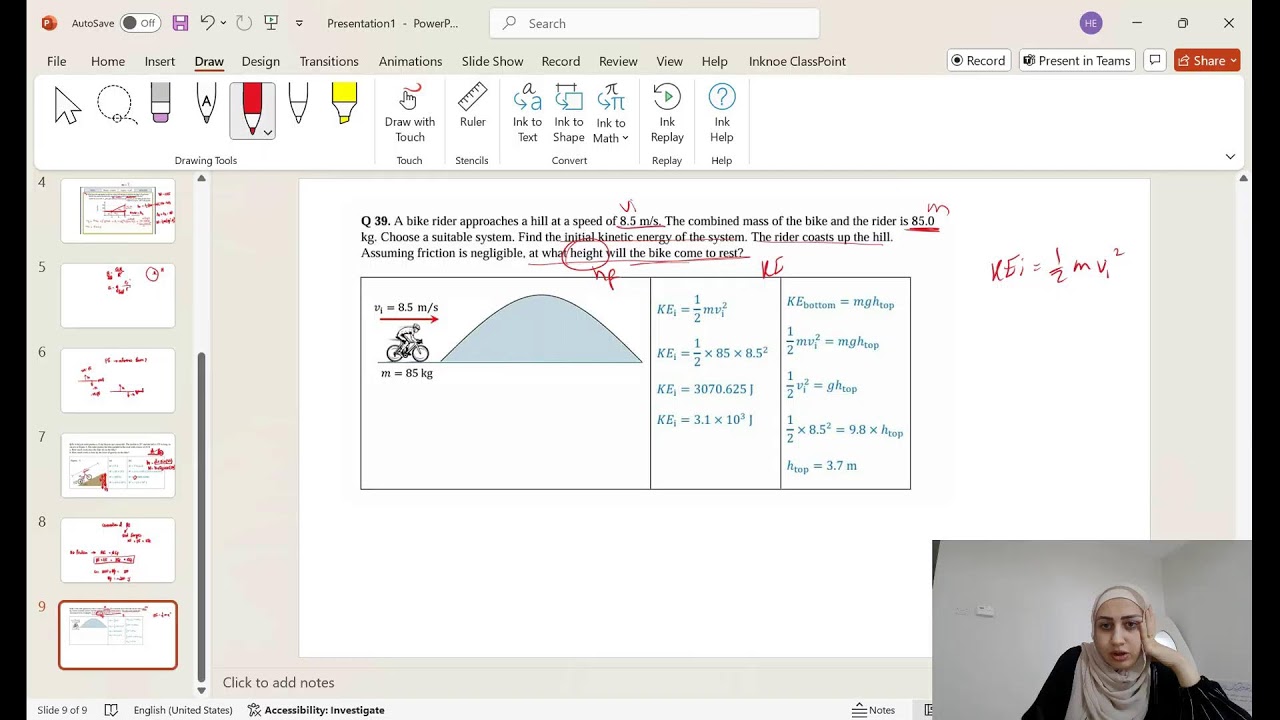This screenshot has width=1280, height=720.
Task: Select slide 9 thumbnail
Action: pos(118,635)
